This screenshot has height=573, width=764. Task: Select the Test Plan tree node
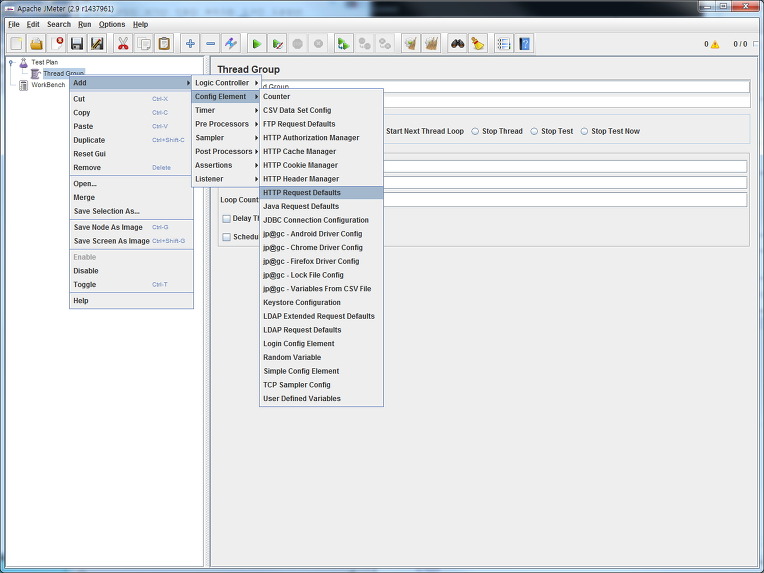(x=44, y=62)
